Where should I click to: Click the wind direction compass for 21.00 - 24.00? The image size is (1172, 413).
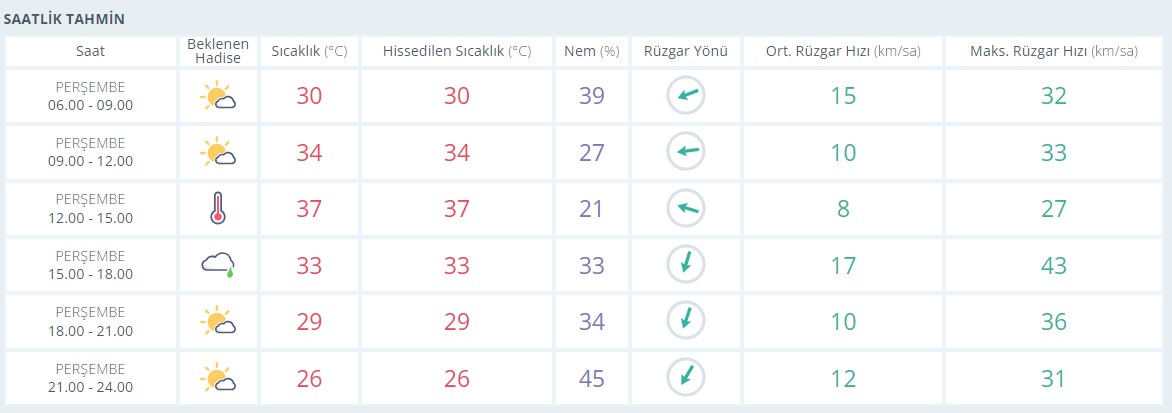pyautogui.click(x=686, y=377)
